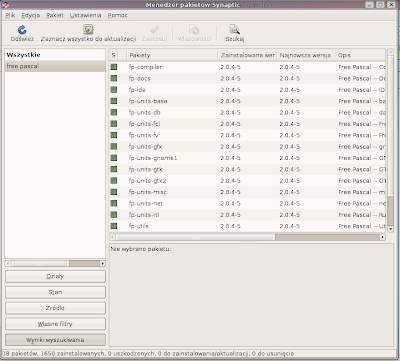This screenshot has width=400, height=361.
Task: Select the fp-units-gnome1 package name
Action: (x=153, y=158)
